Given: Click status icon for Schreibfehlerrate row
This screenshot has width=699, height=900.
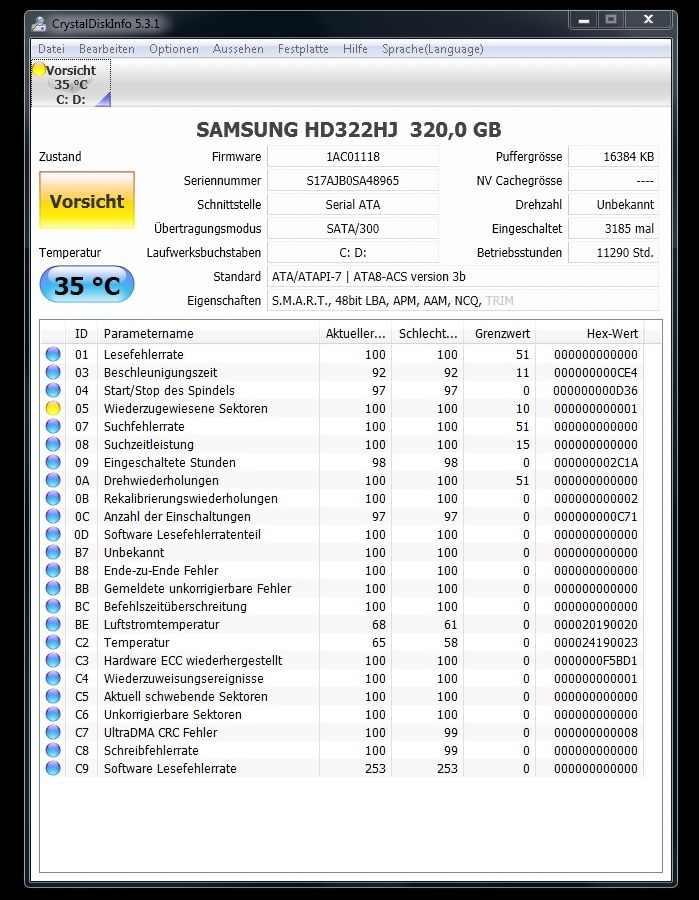Looking at the screenshot, I should coord(53,750).
